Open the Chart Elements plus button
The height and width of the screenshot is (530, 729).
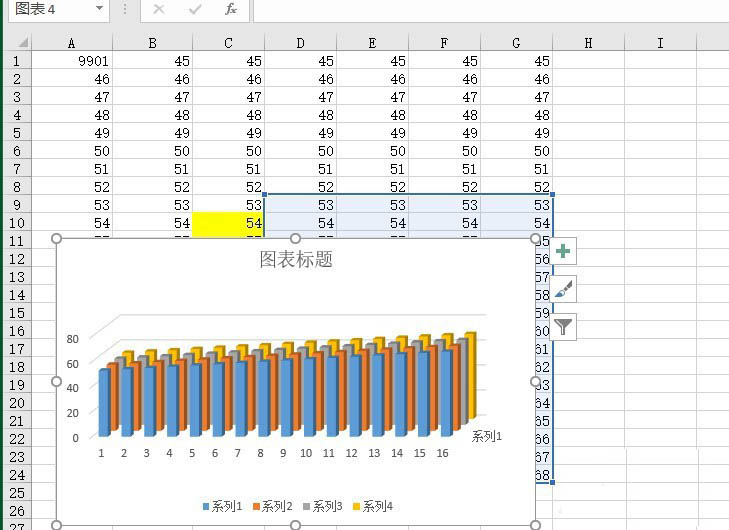pos(563,252)
